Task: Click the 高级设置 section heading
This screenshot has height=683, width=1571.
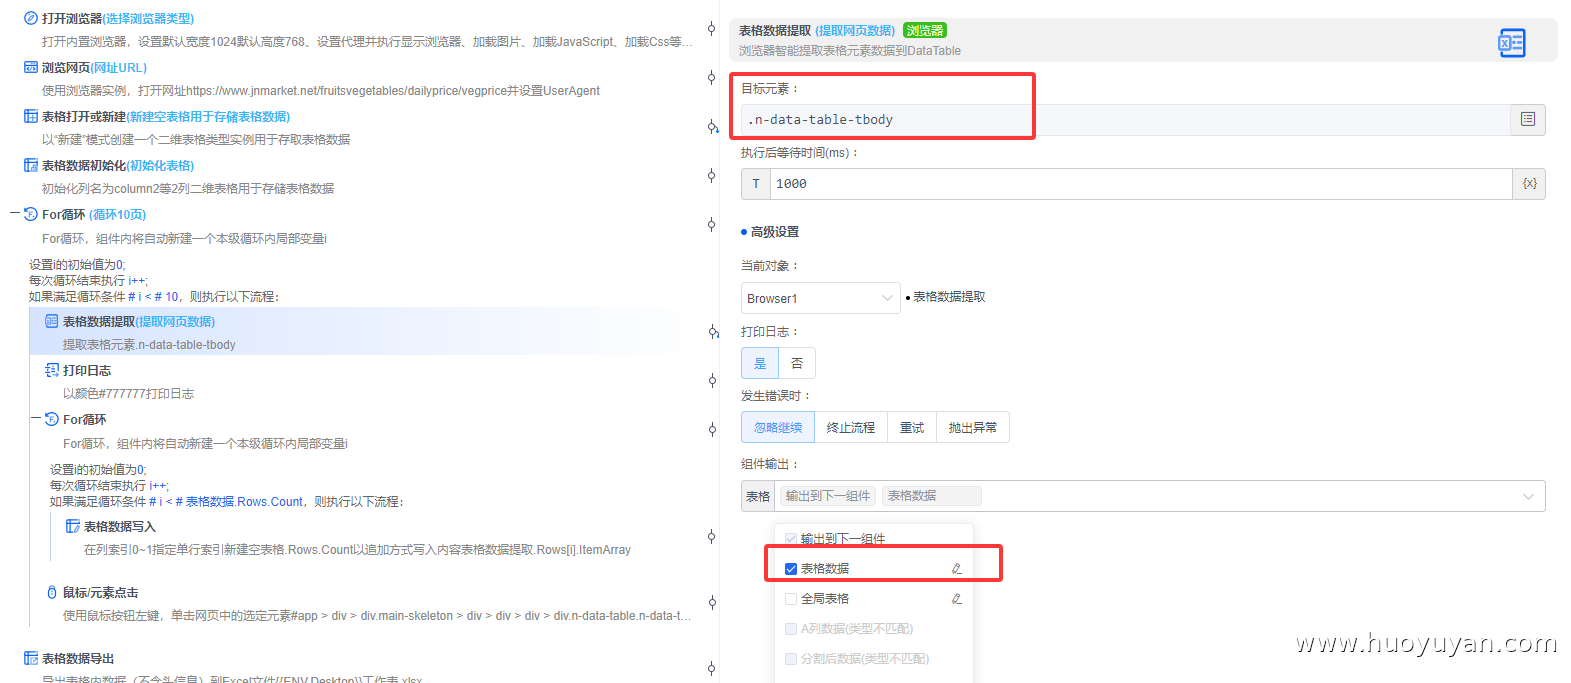Action: (775, 231)
